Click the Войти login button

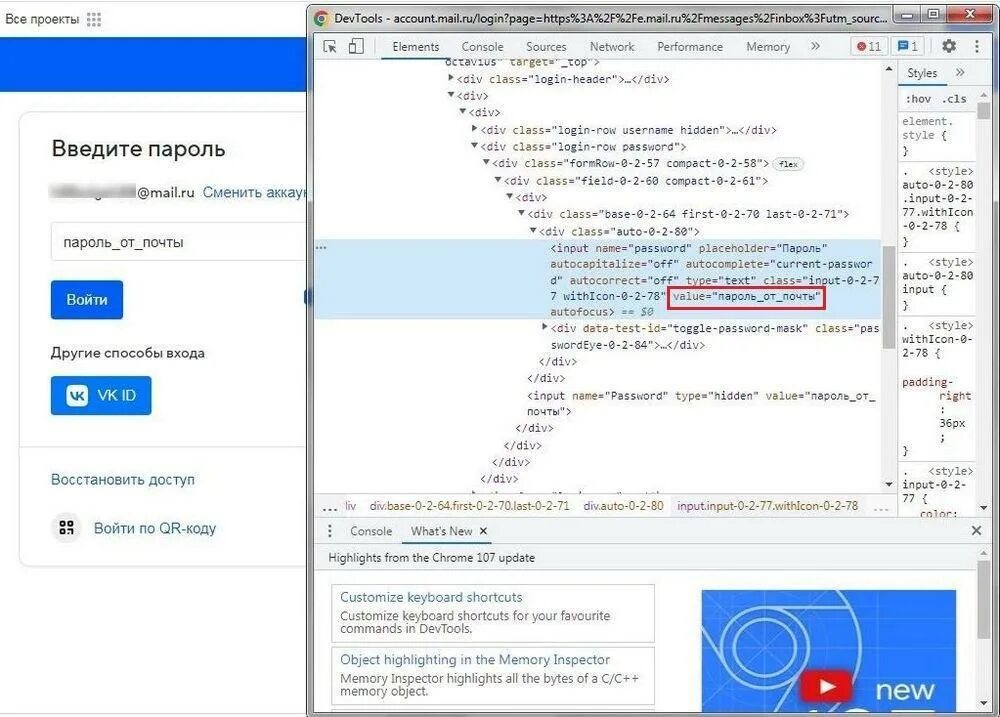pos(87,300)
